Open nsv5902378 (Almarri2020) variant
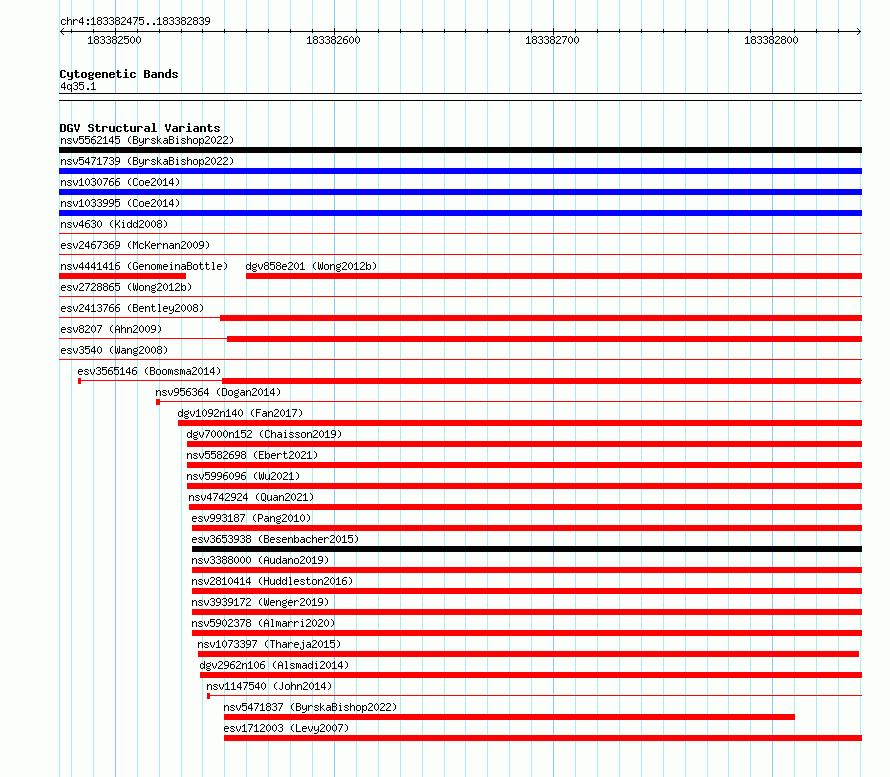Viewport: 890px width, 777px height. [x=263, y=623]
